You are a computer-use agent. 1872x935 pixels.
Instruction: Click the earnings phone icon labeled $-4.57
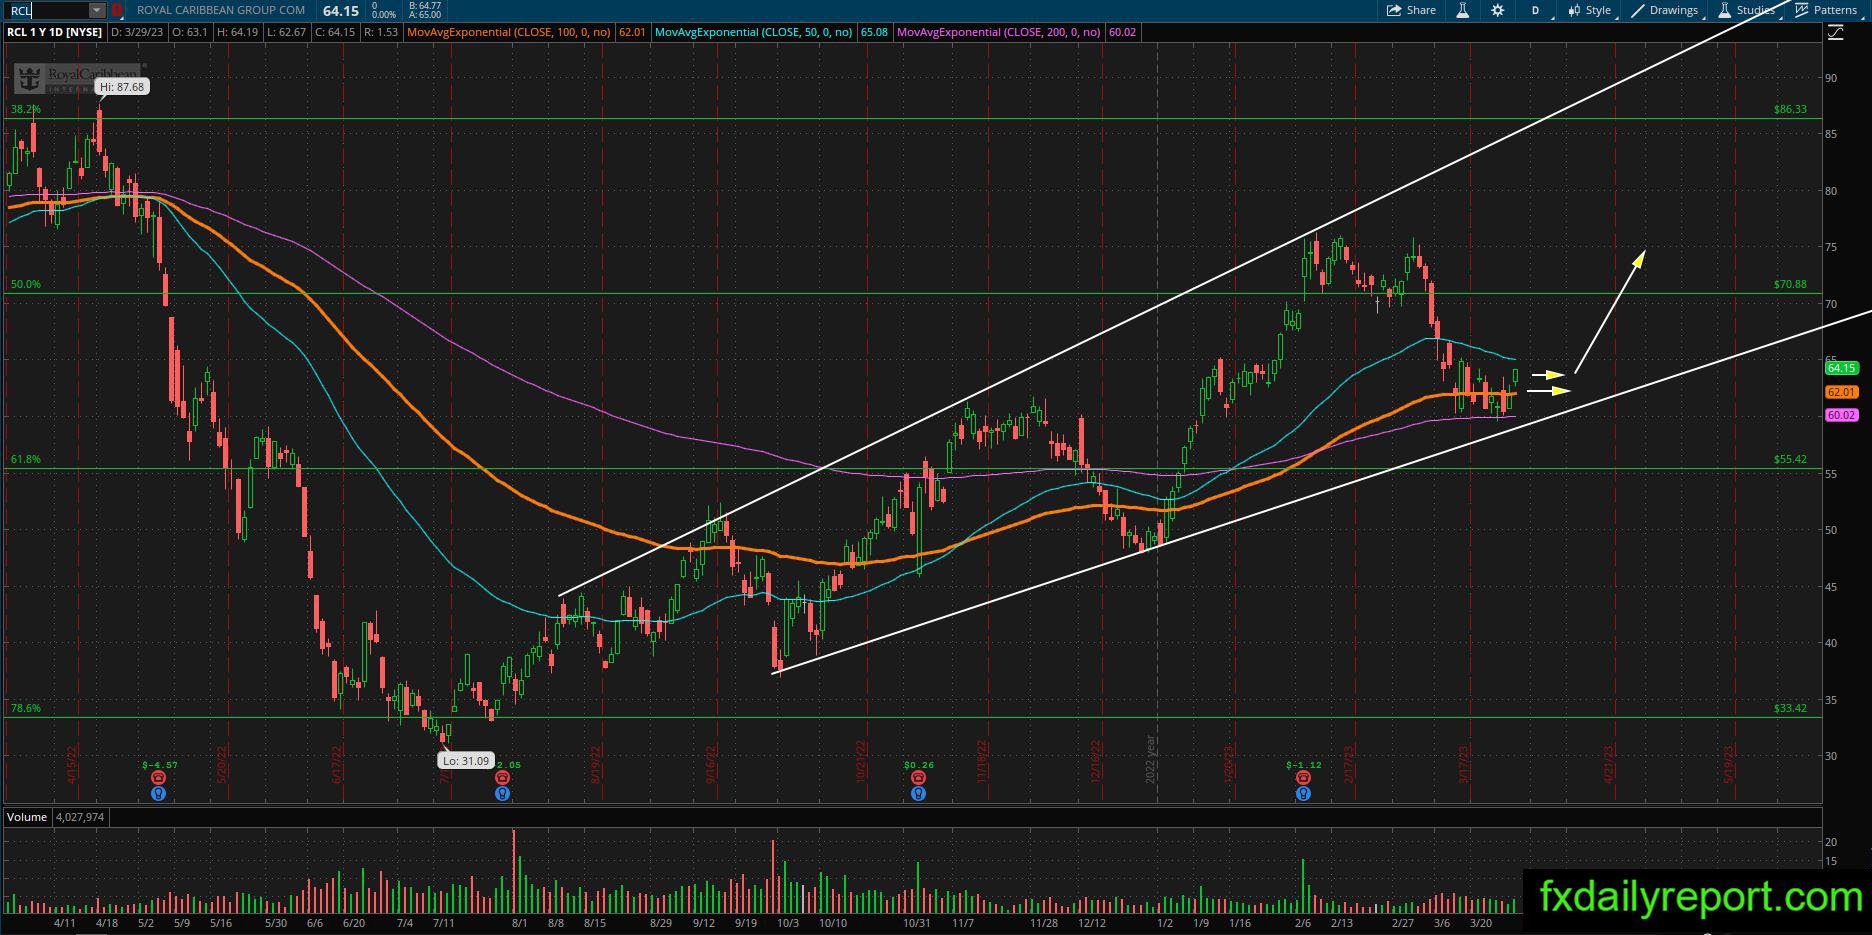tap(158, 778)
